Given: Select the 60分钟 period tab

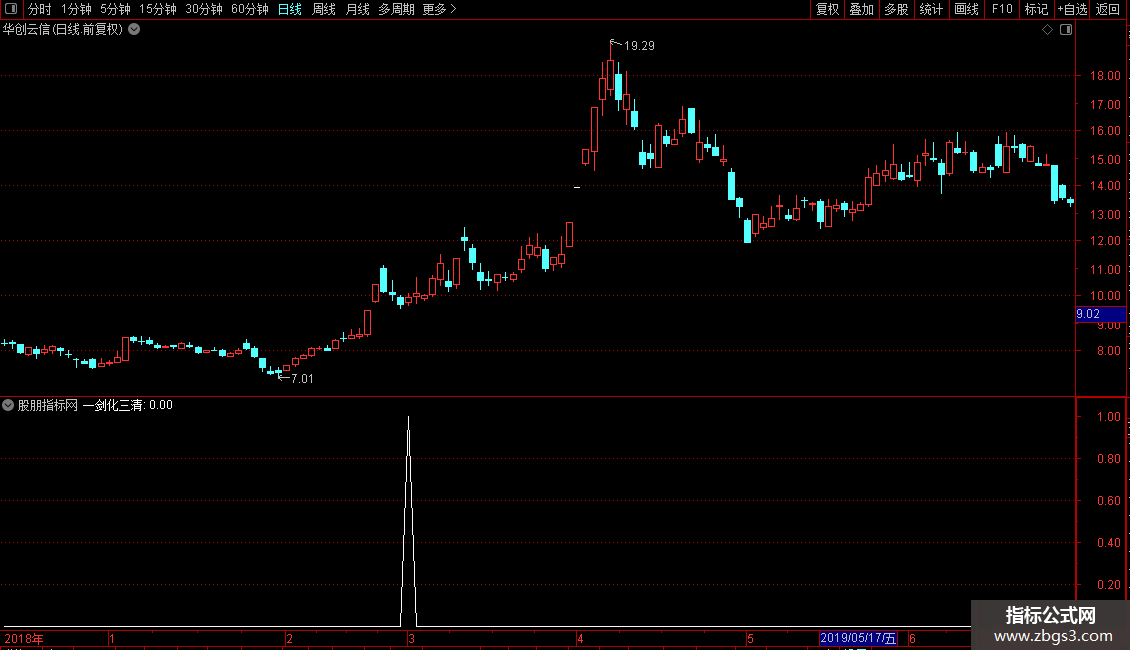Looking at the screenshot, I should (249, 9).
